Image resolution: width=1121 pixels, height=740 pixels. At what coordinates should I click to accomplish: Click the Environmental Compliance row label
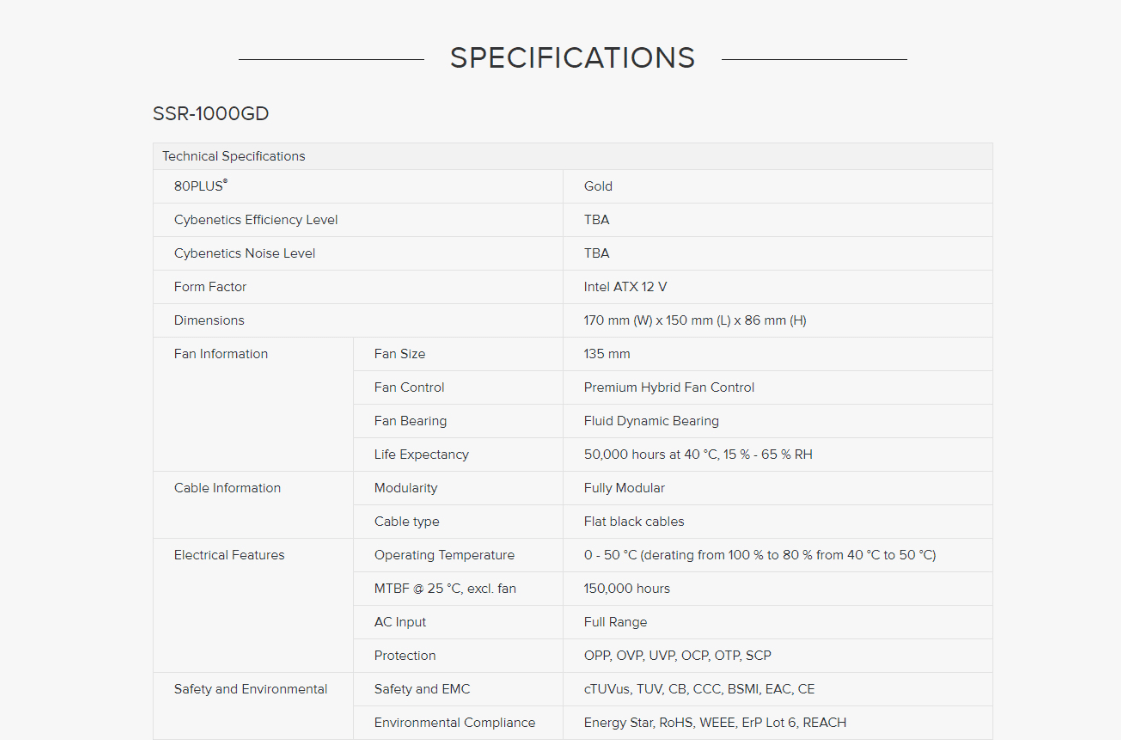[454, 722]
